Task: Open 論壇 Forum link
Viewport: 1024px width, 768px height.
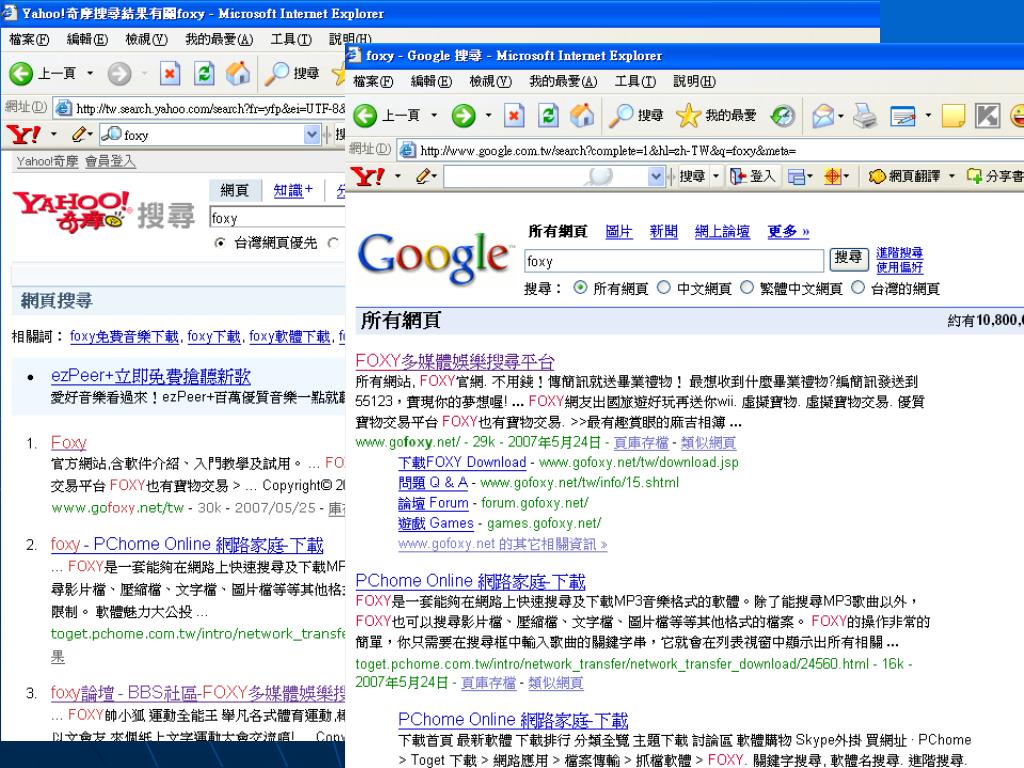Action: point(433,503)
